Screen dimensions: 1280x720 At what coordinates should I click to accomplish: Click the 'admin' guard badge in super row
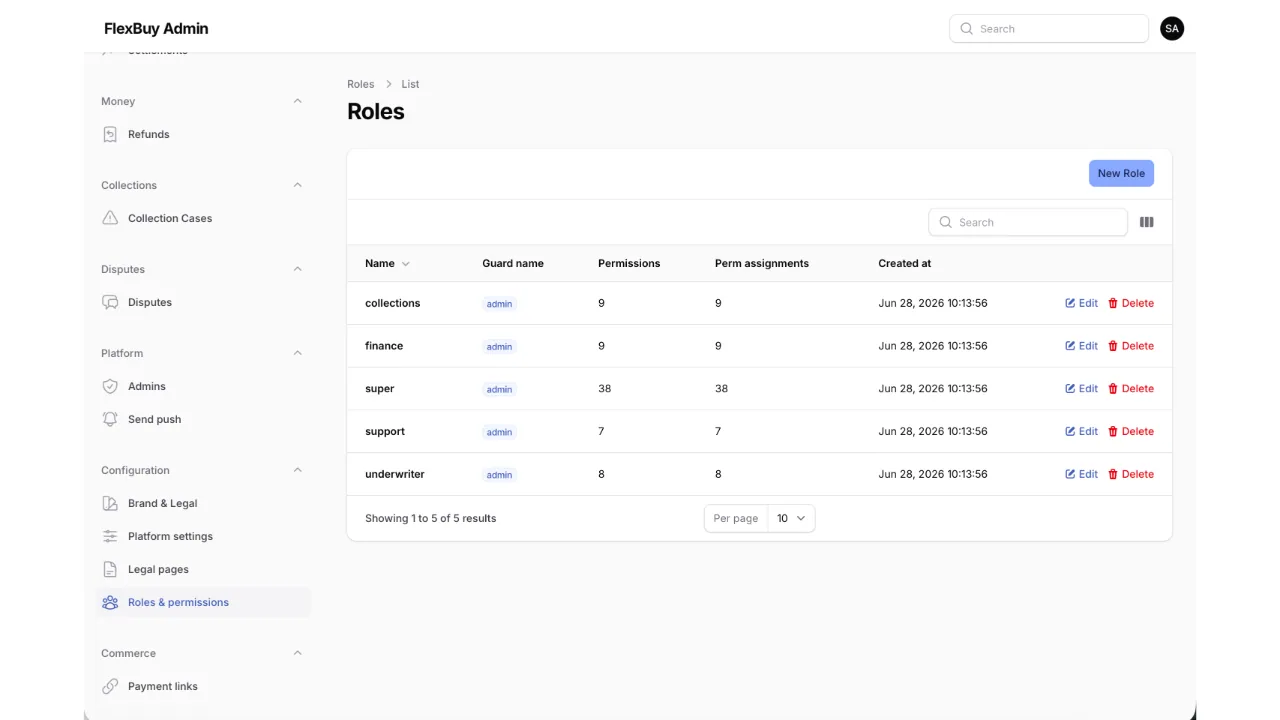(499, 389)
